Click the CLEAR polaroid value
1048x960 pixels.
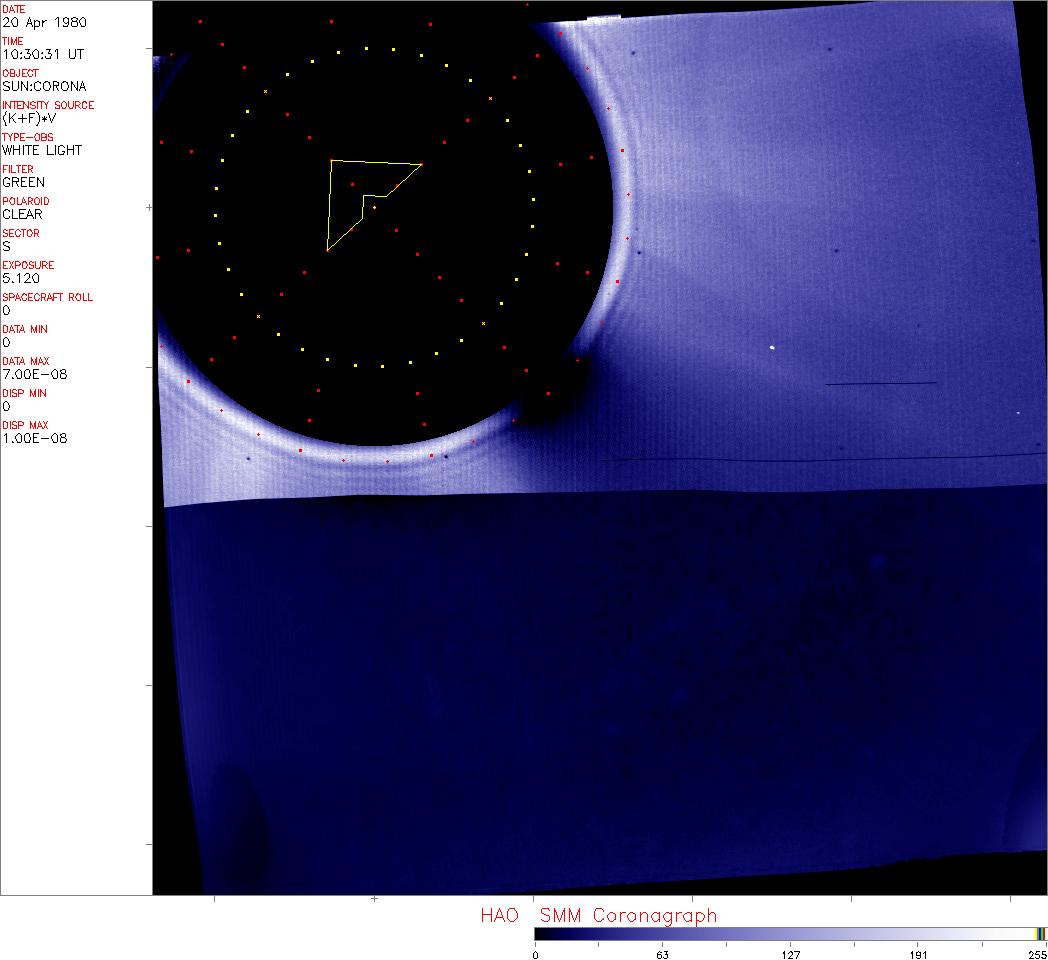pos(22,214)
